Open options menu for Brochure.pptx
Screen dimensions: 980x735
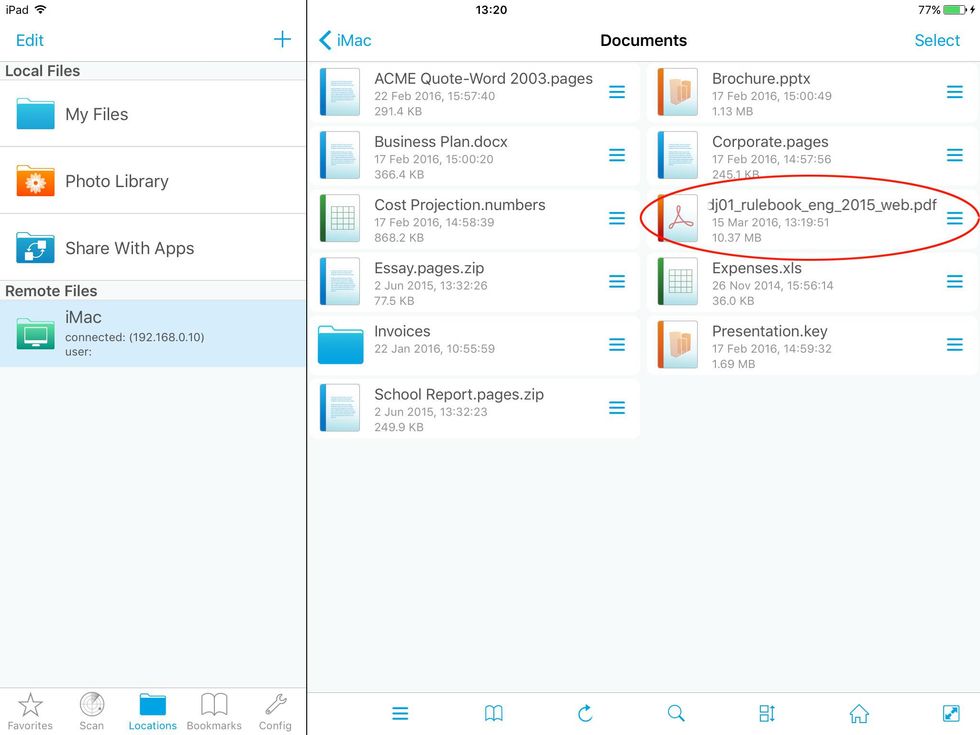tap(954, 92)
